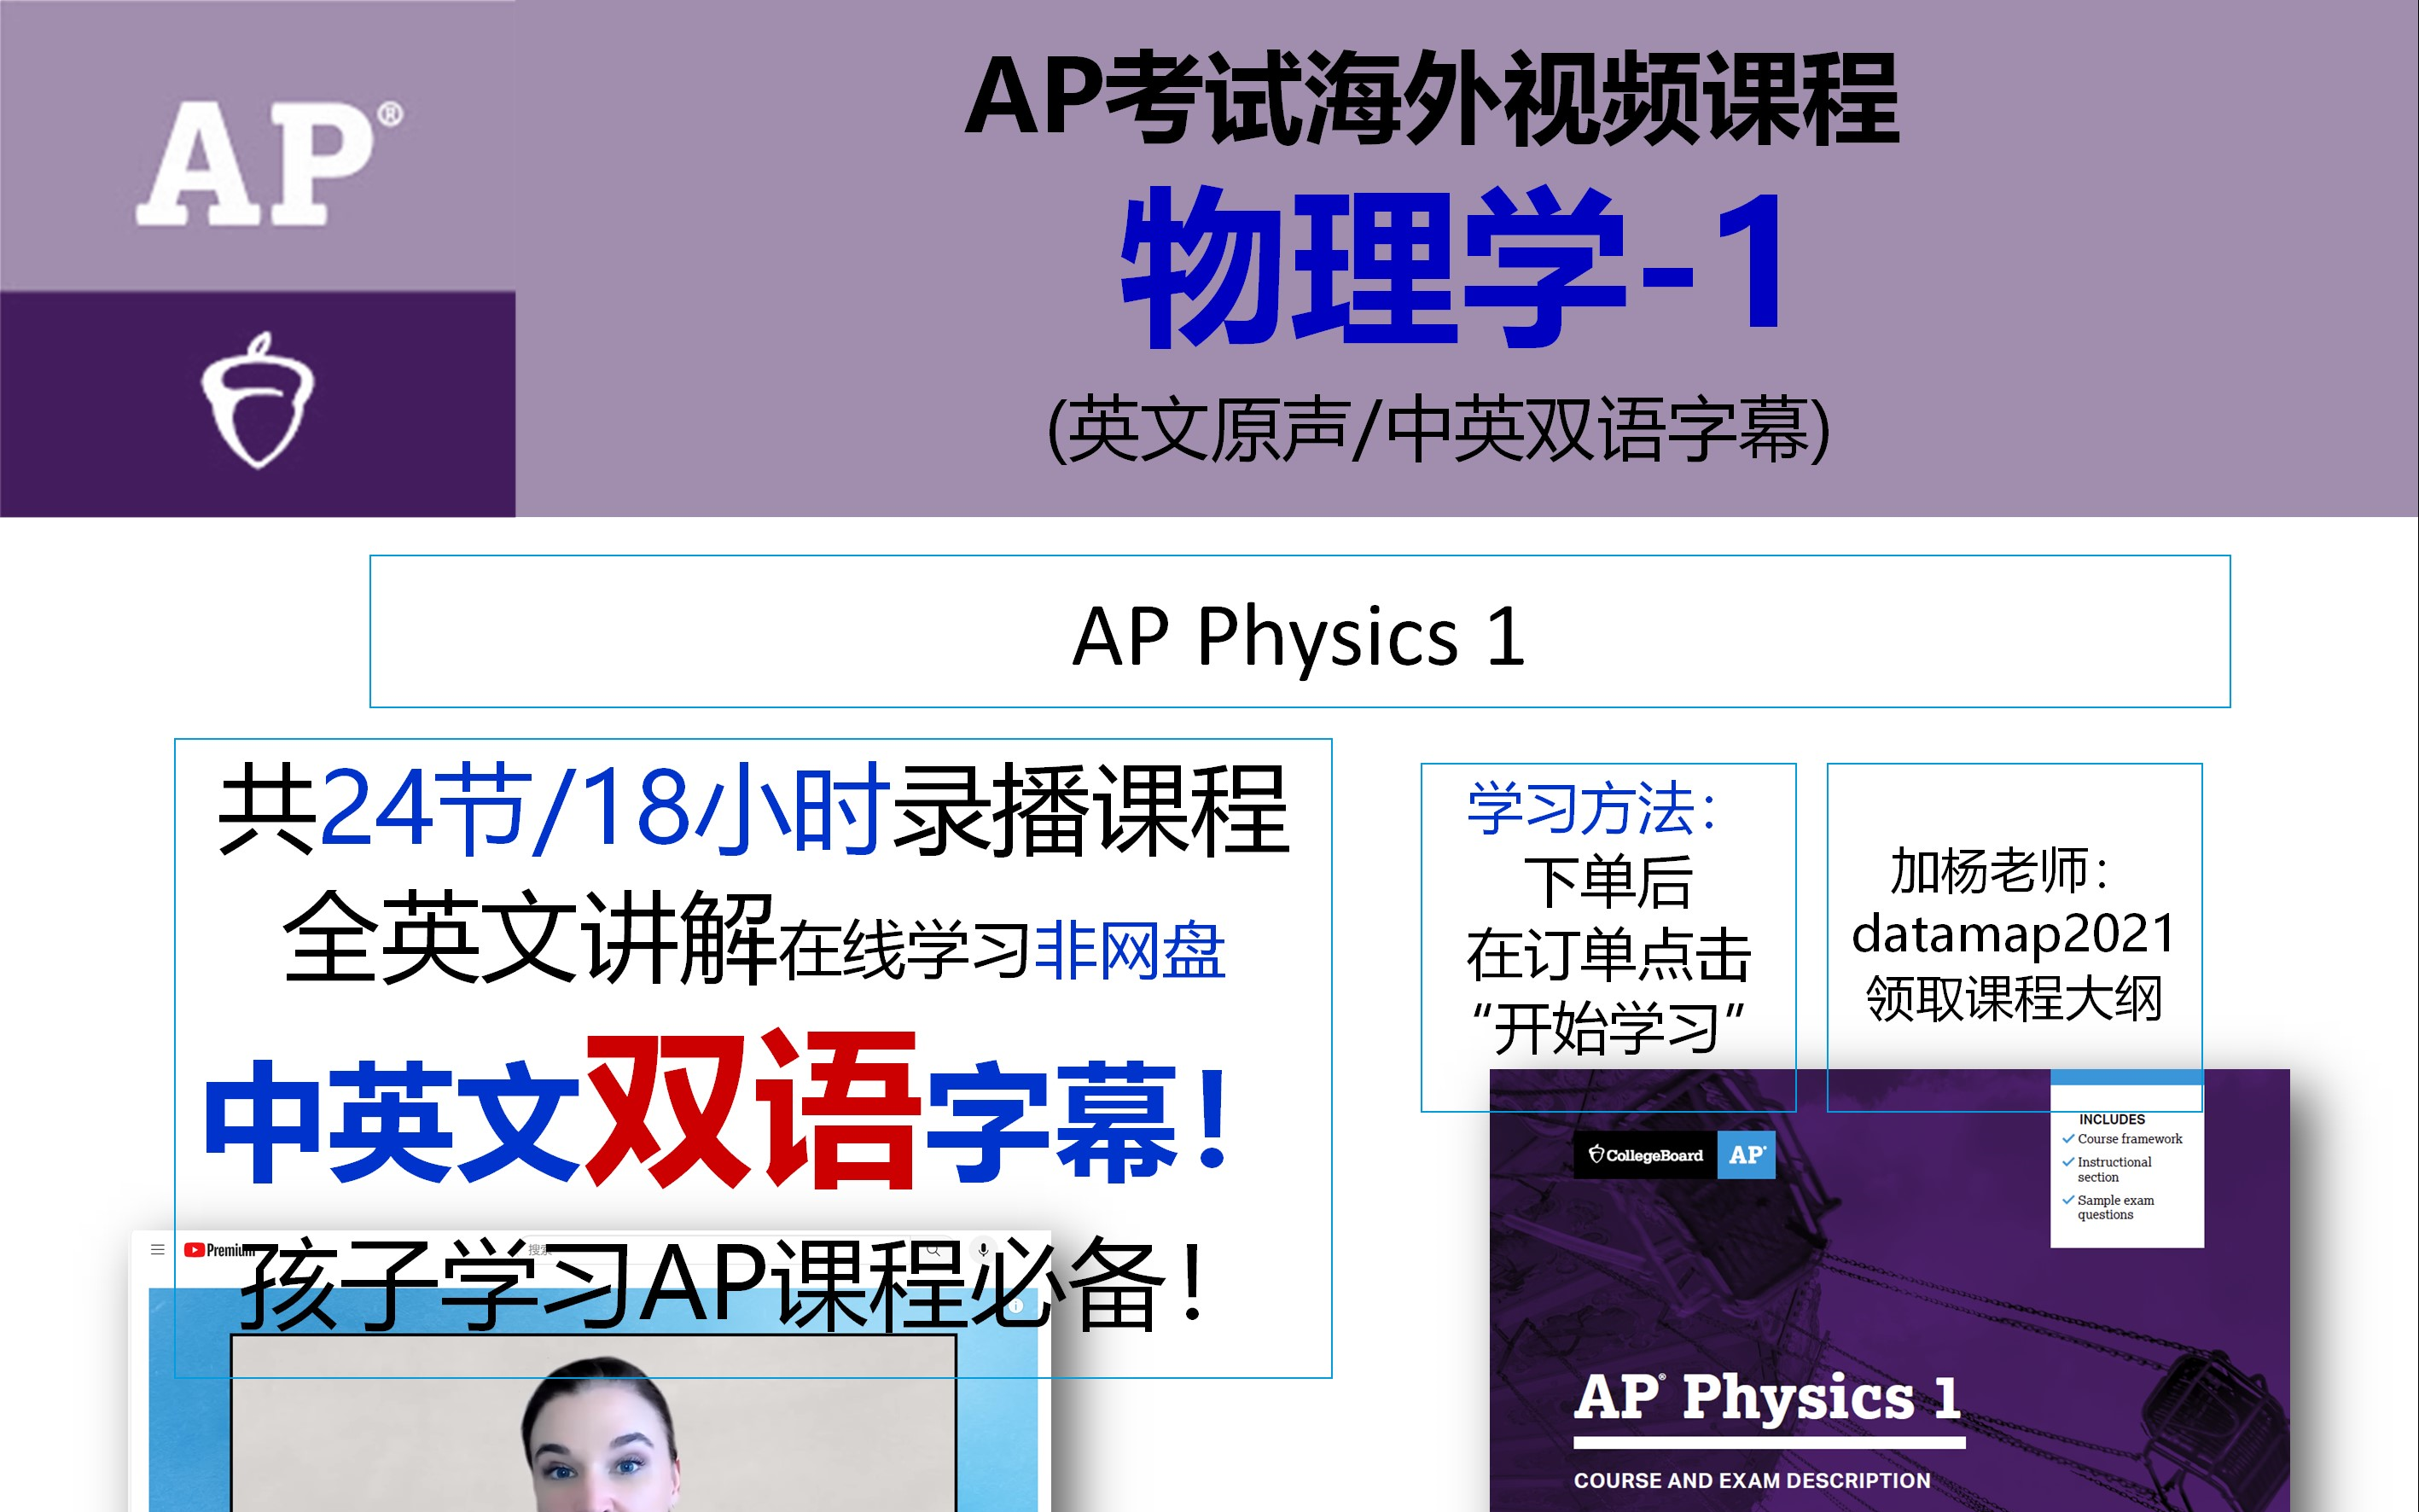Screen dimensions: 2419x1512
Task: Click the contact ID 'datamap2021'
Action: coord(2014,934)
